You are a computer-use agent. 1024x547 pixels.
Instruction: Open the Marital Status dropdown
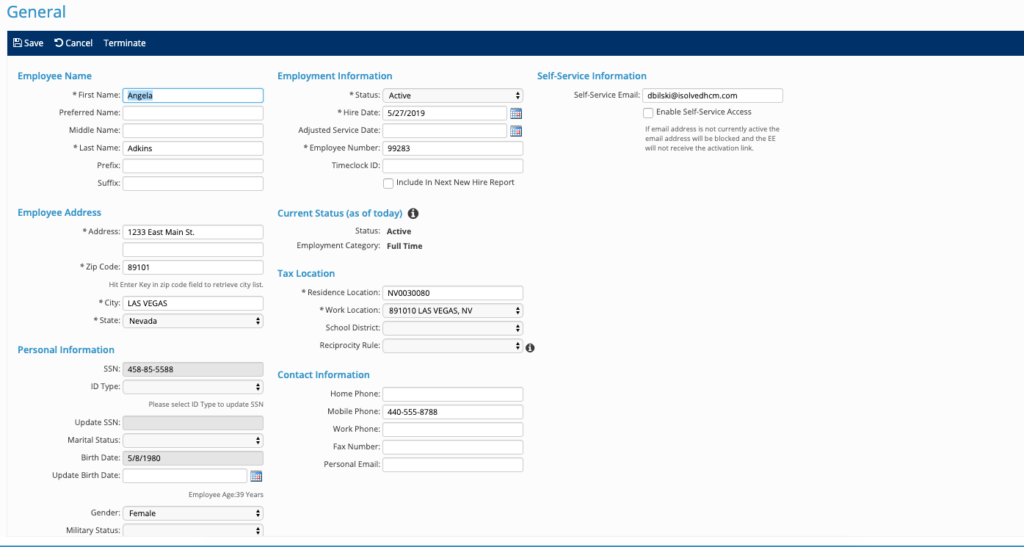click(x=193, y=441)
